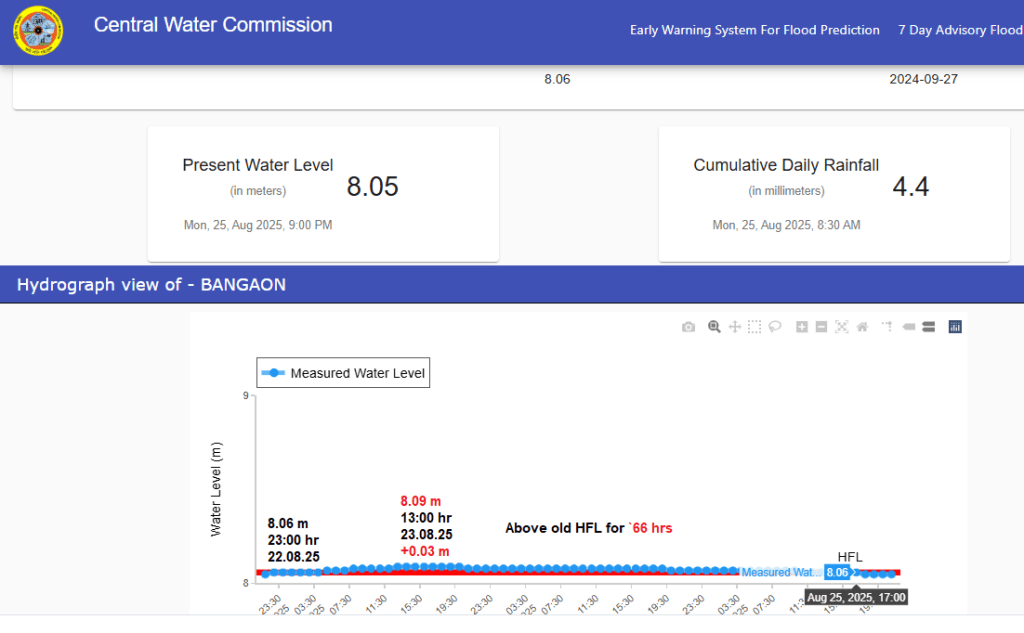Enable compare data on hover

point(928,327)
